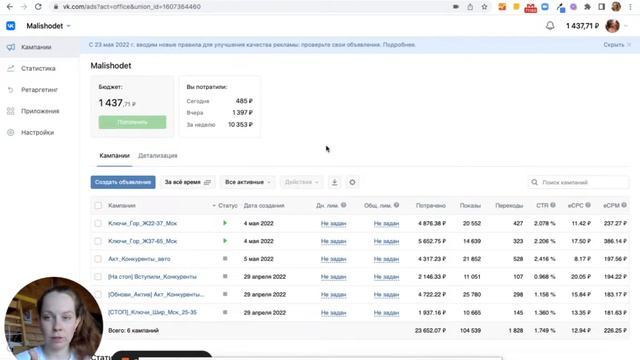Show help for Общ. лим. column
640x360 pixels.
tap(396, 205)
